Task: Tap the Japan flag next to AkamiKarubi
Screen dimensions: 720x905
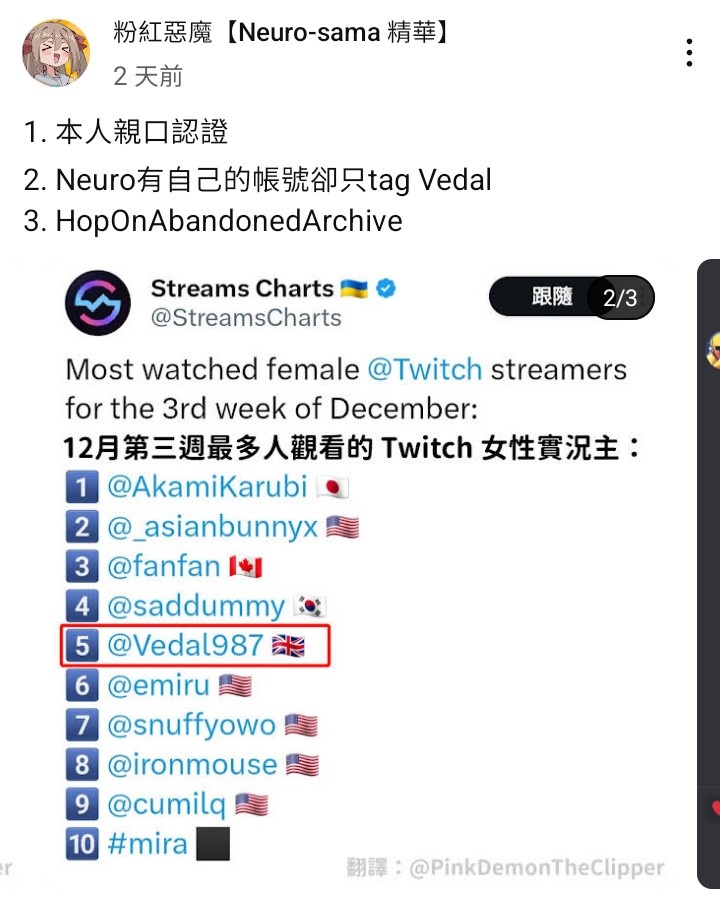Action: coord(333,488)
